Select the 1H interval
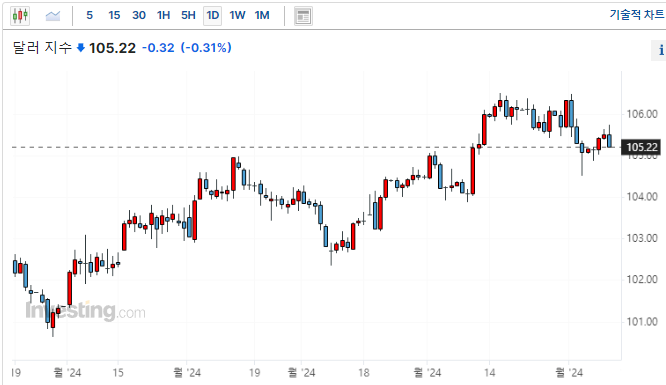The height and width of the screenshot is (385, 666). [164, 16]
